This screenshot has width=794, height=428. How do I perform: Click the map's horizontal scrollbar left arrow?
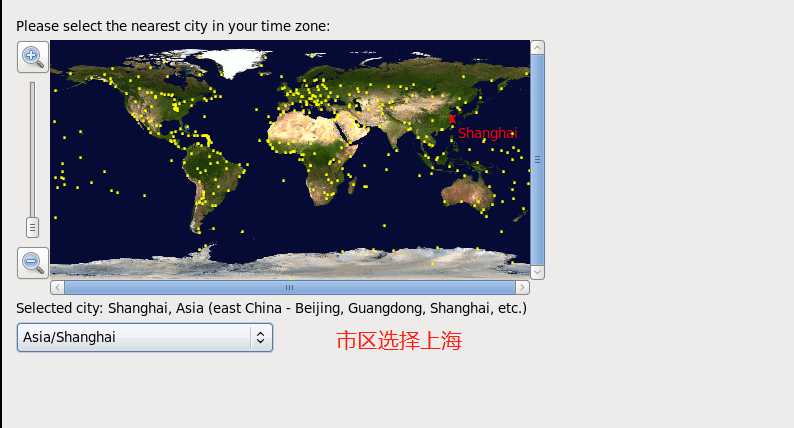click(x=57, y=288)
